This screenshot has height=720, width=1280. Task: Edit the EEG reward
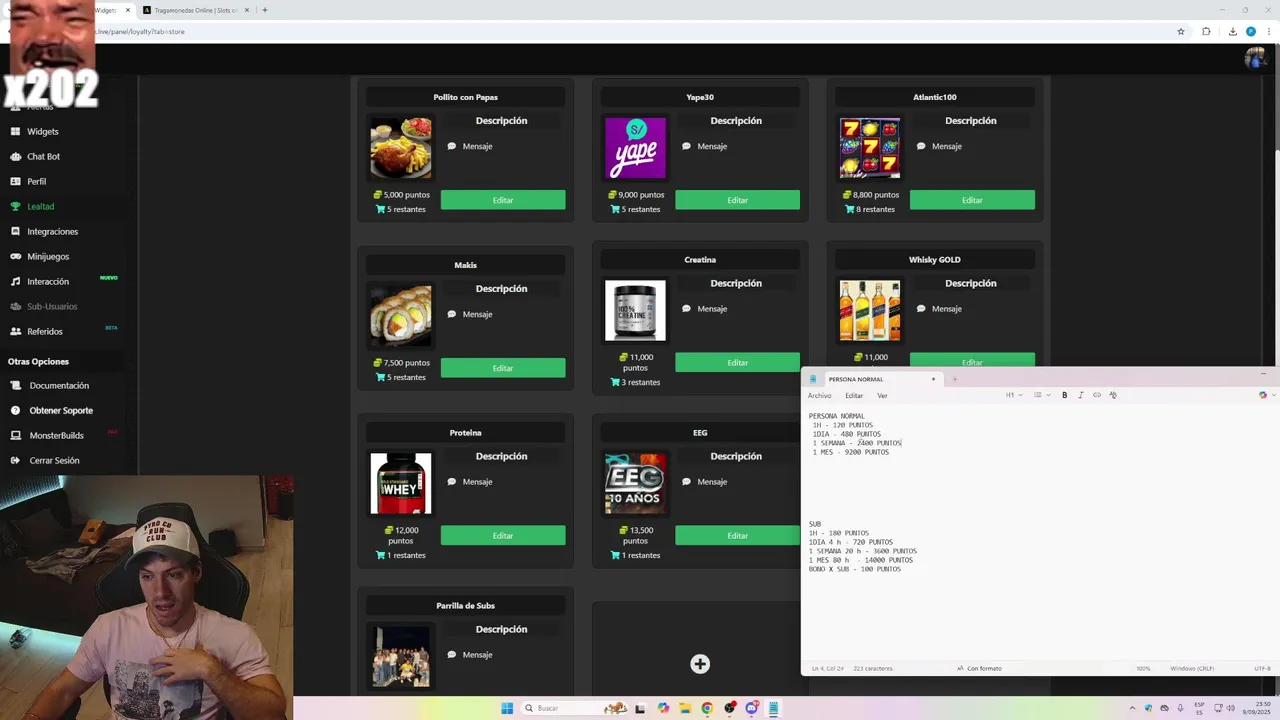[737, 535]
